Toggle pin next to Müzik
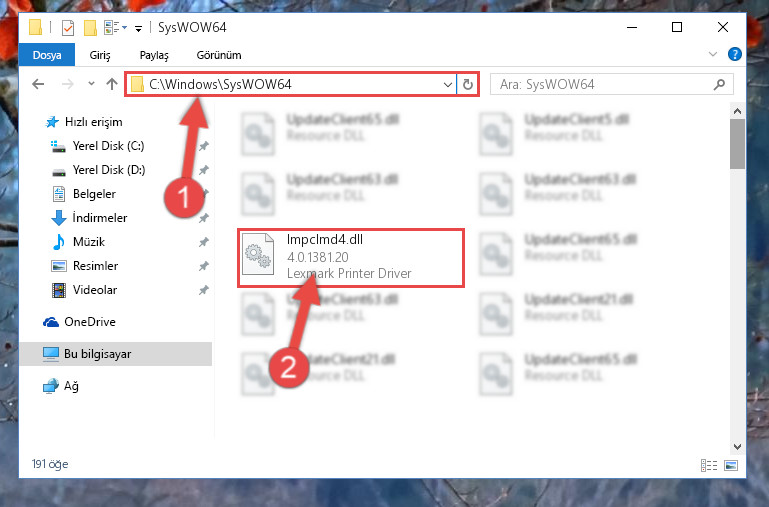The height and width of the screenshot is (507, 769). [204, 242]
